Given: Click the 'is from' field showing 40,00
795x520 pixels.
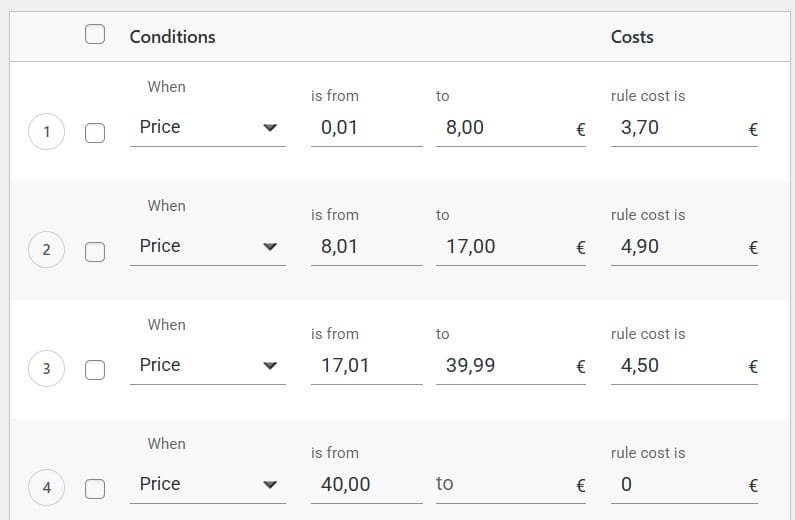Looking at the screenshot, I should tap(365, 485).
